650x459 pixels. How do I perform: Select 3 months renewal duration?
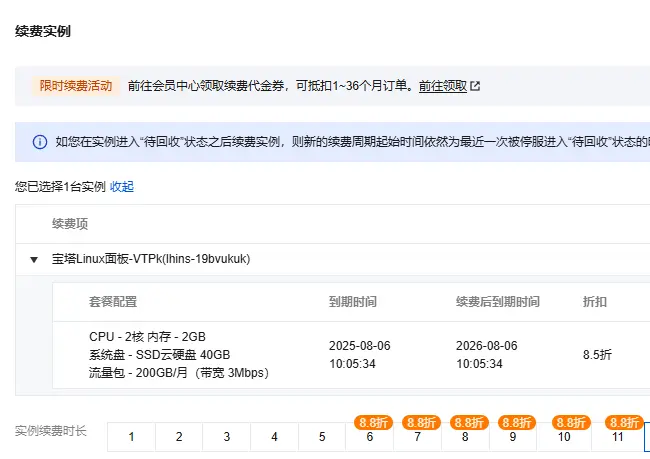[x=226, y=437]
